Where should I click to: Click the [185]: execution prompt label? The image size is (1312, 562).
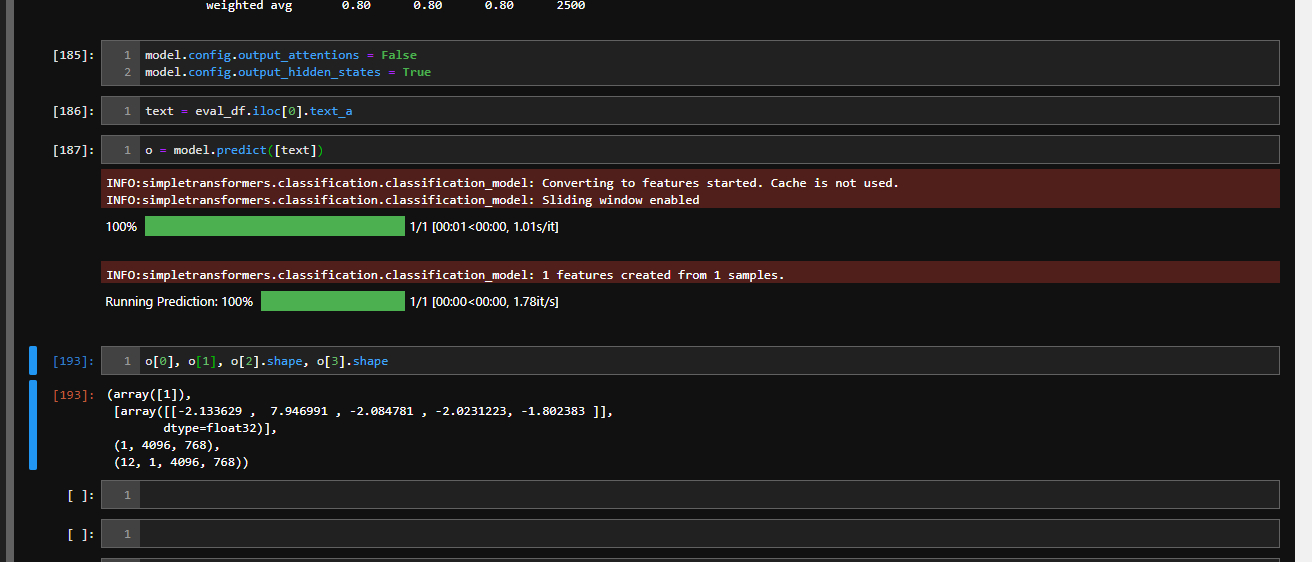click(x=74, y=55)
